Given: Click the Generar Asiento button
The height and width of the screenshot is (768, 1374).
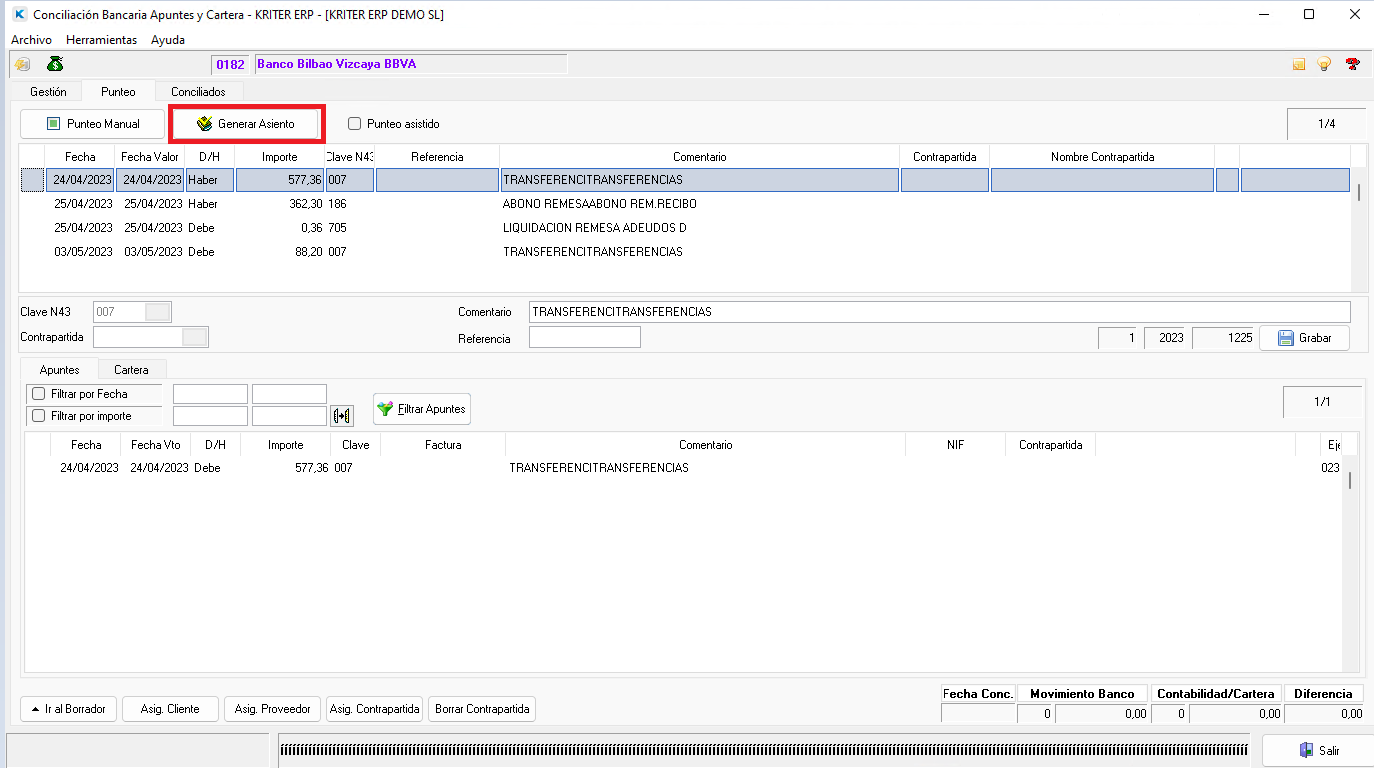Looking at the screenshot, I should [246, 124].
